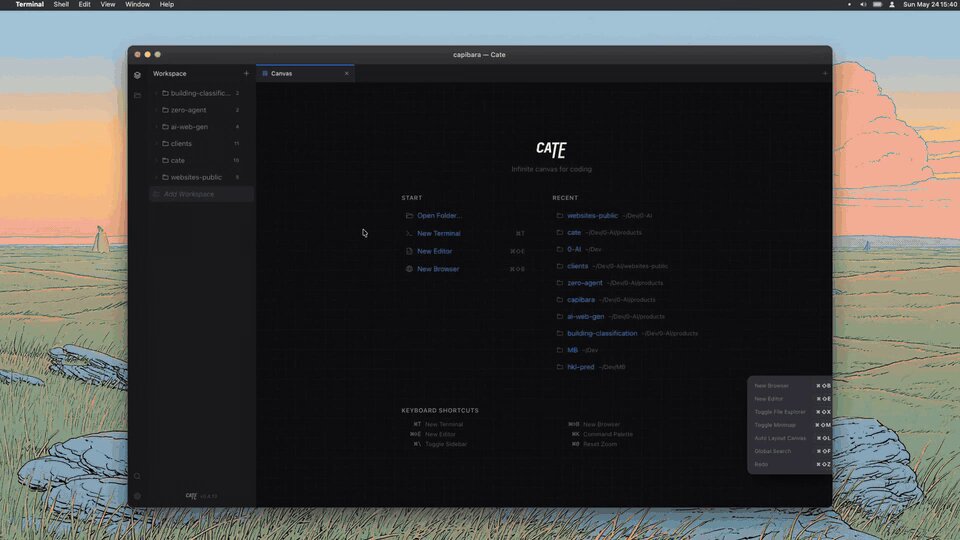This screenshot has height=540, width=960.
Task: Choose Global Search in popup
Action: [x=790, y=451]
